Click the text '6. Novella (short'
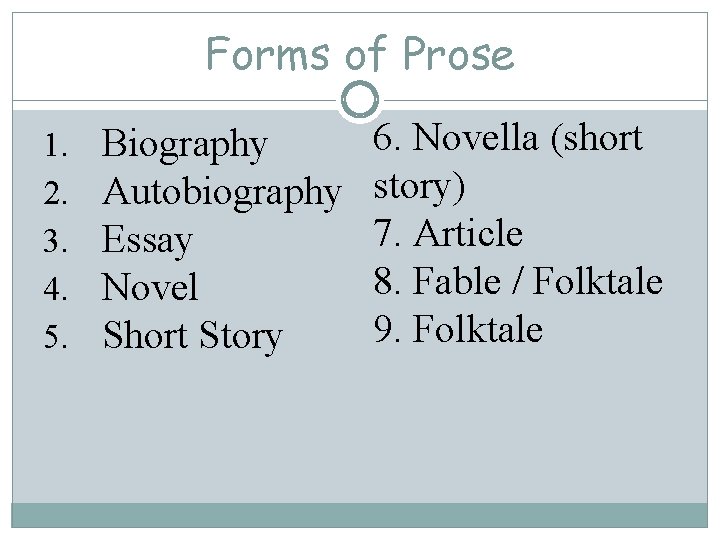 pos(508,139)
